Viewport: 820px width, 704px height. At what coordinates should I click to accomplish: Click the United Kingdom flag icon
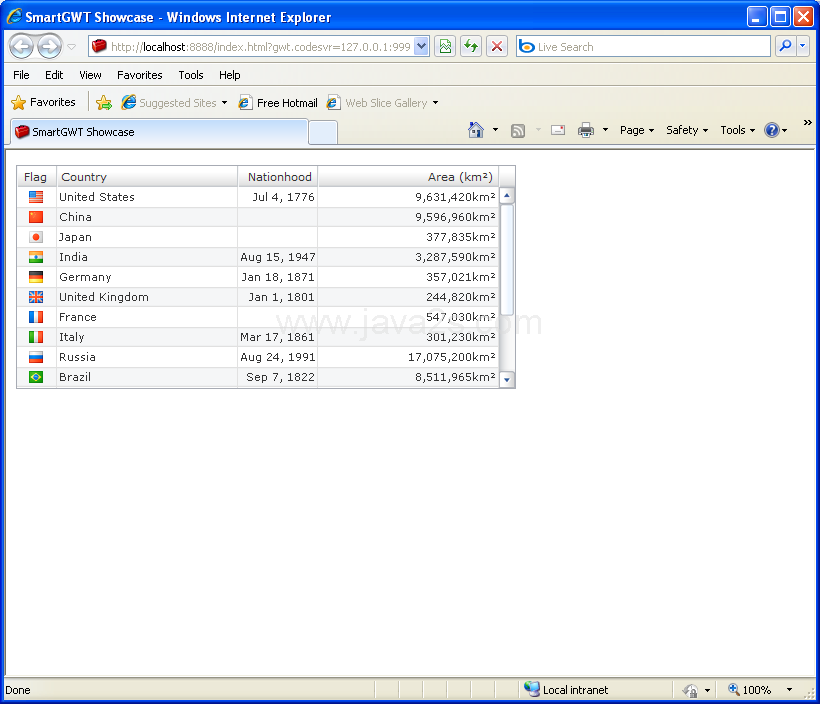tap(36, 297)
